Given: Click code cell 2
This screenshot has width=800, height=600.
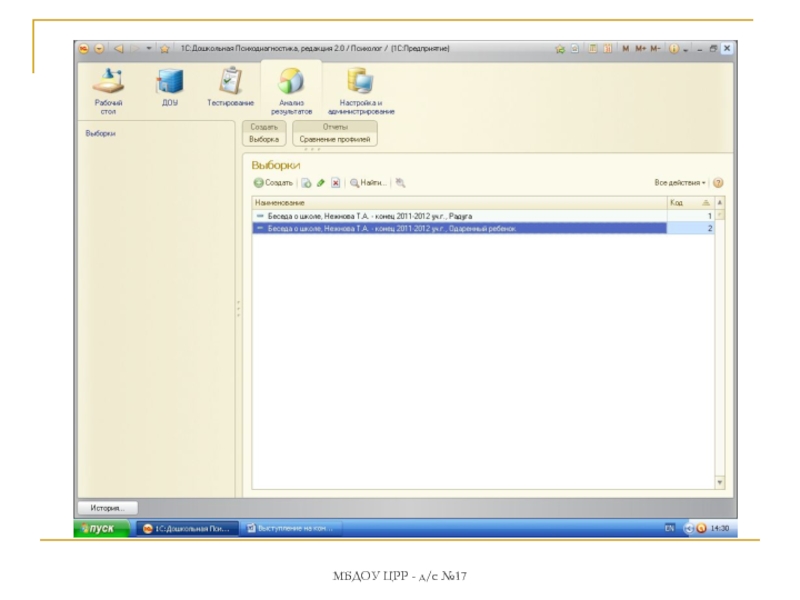Looking at the screenshot, I should click(x=690, y=229).
